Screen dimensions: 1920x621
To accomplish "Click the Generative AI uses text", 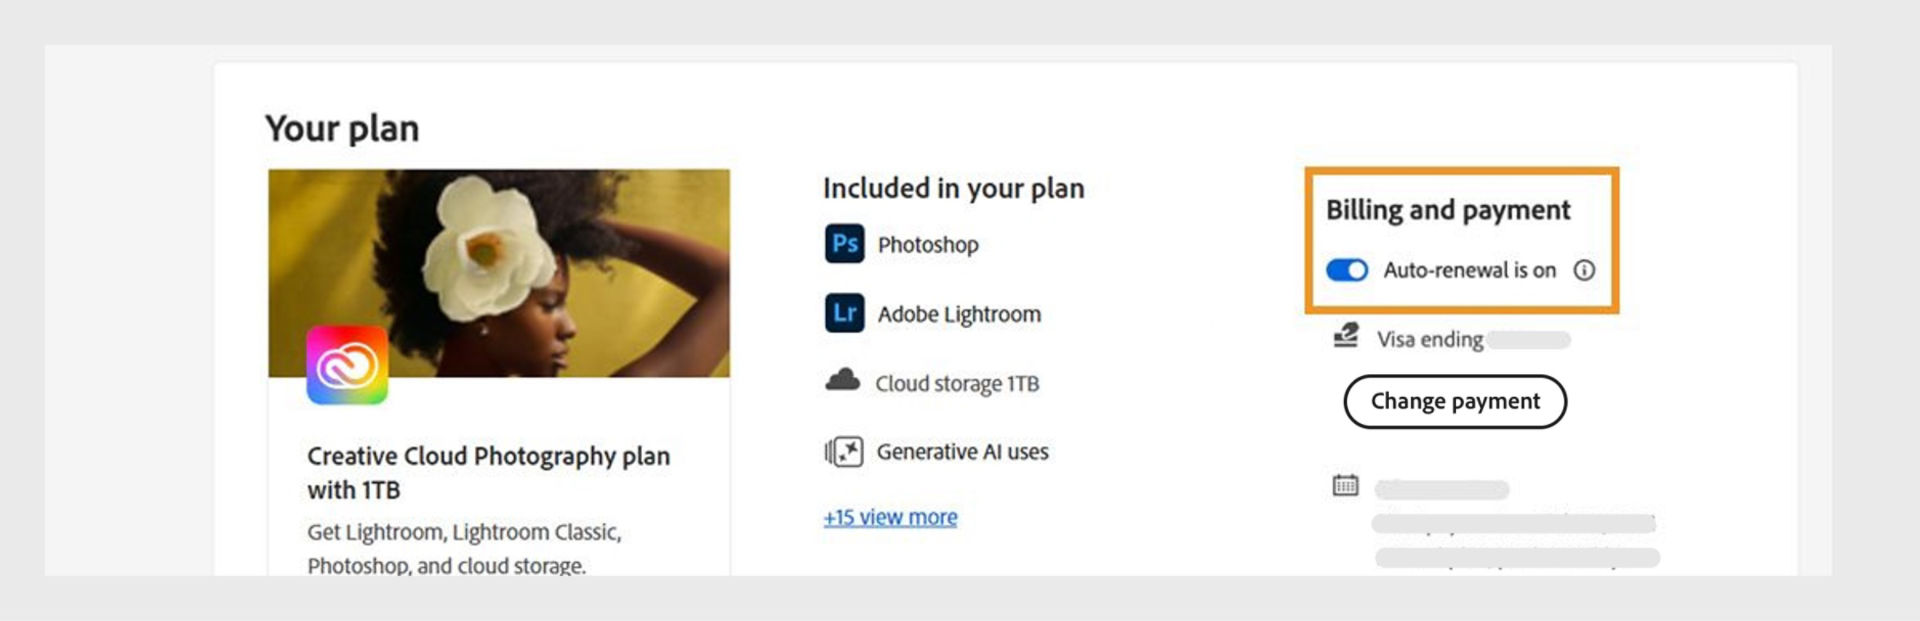I will 962,452.
